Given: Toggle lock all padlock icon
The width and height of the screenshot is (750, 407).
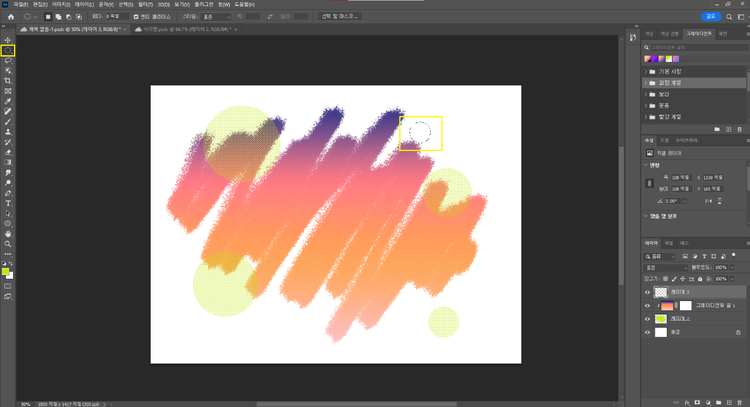Looking at the screenshot, I should [x=700, y=279].
